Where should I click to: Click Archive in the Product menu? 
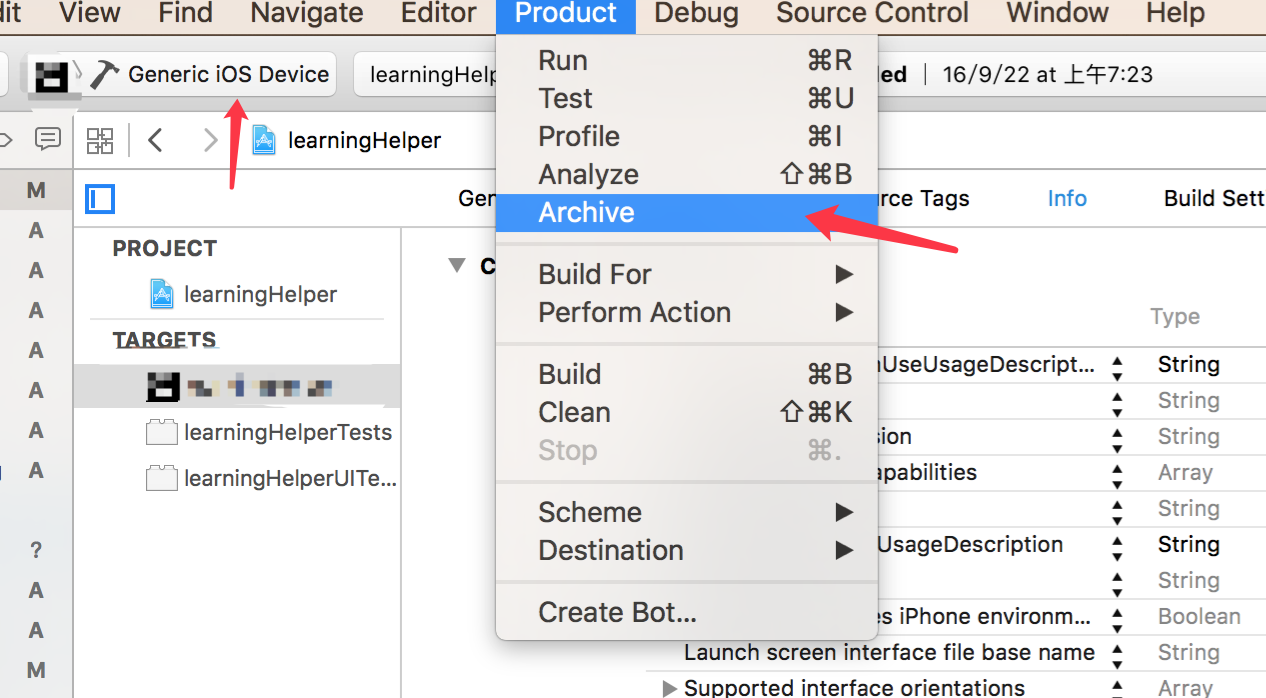pyautogui.click(x=587, y=213)
